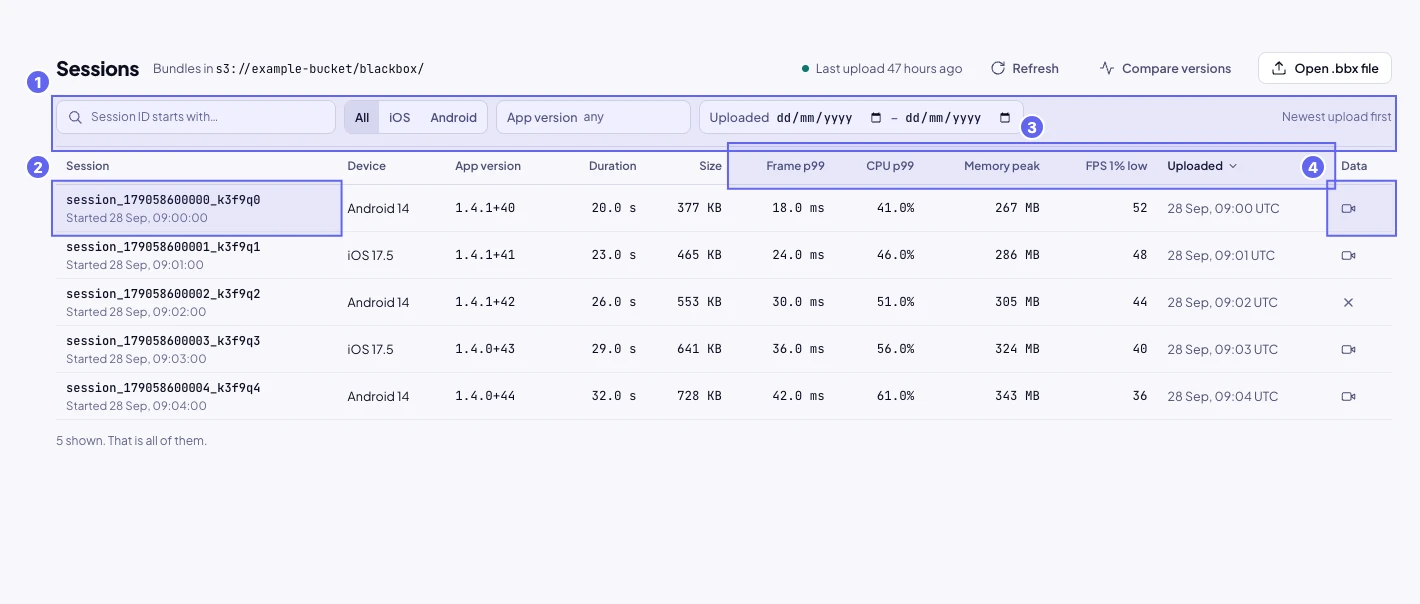
Task: Click Open .bbx file button
Action: (x=1325, y=69)
